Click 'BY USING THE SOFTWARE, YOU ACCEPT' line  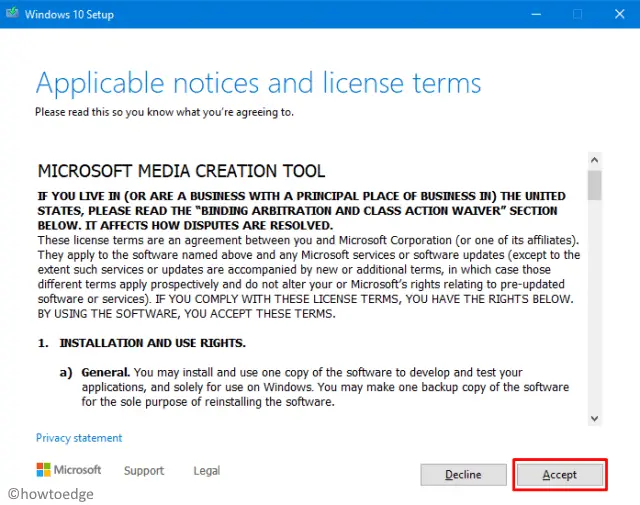[187, 314]
